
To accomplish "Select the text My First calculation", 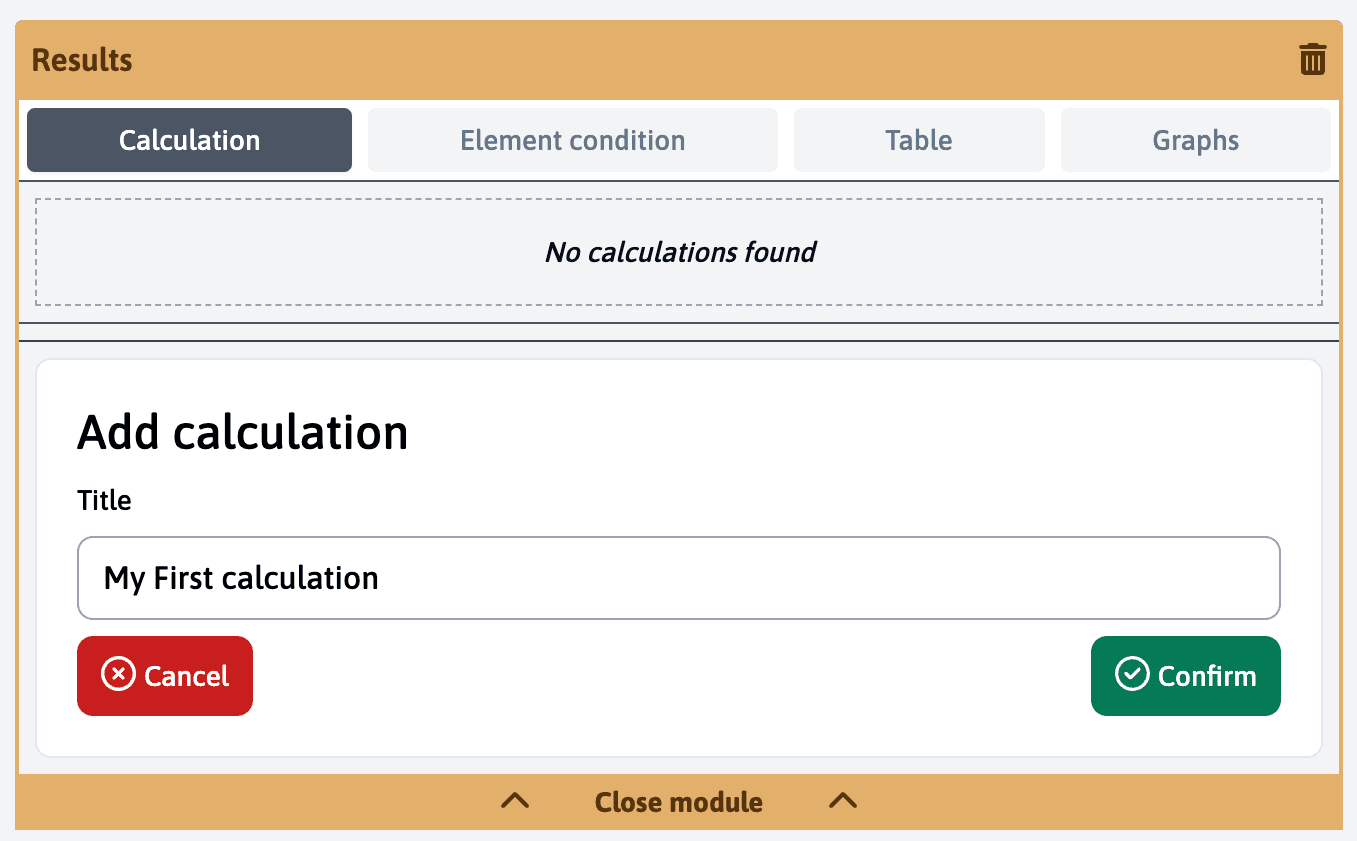I will click(240, 578).
